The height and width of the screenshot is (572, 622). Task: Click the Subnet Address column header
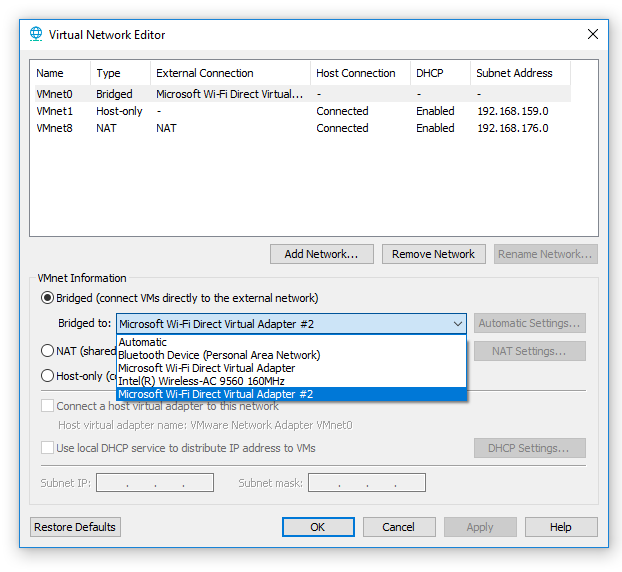(520, 73)
